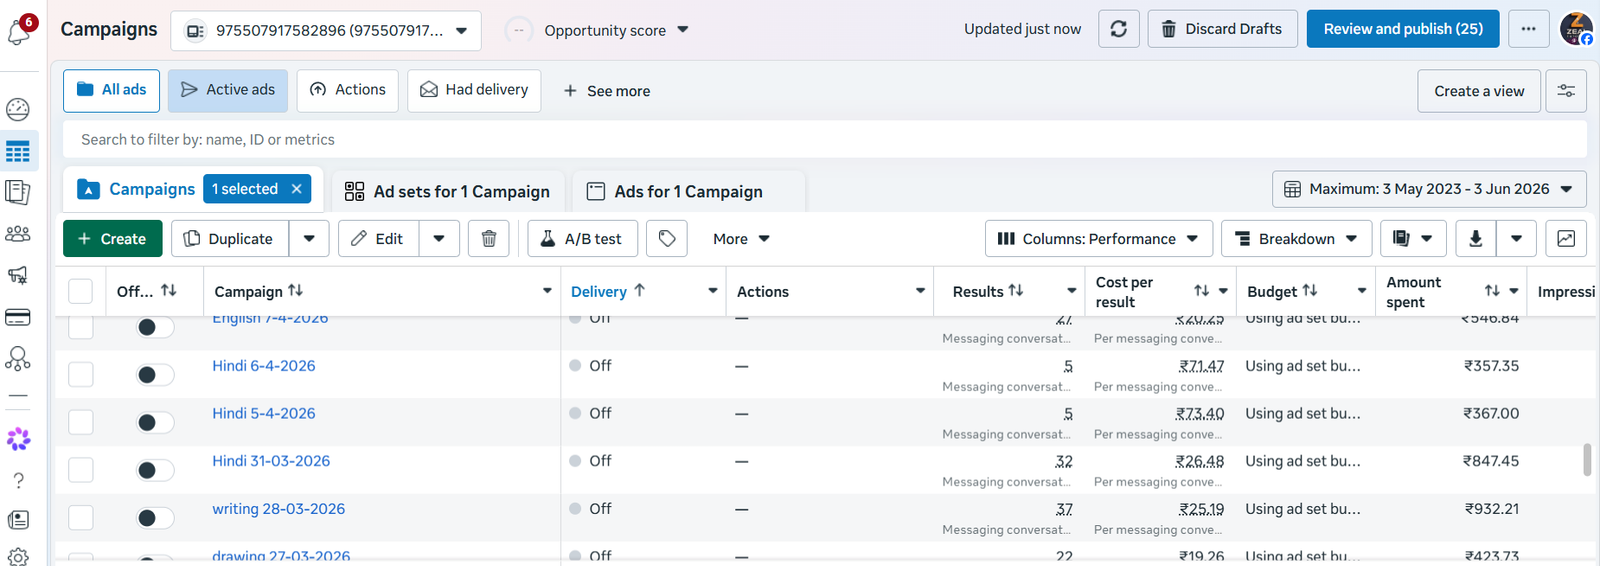
Task: Expand the More actions dropdown
Action: pos(741,239)
